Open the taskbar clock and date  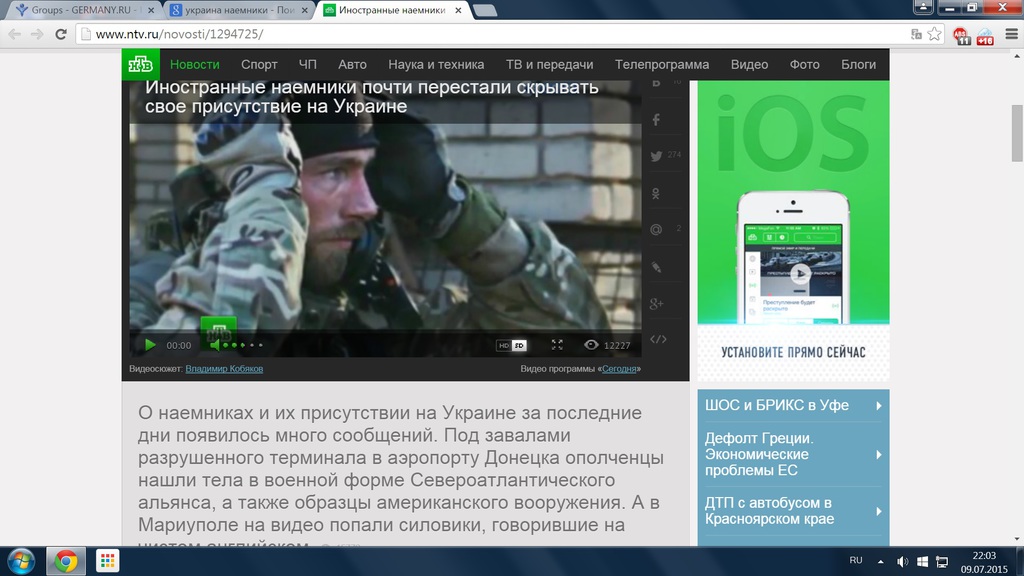point(984,562)
